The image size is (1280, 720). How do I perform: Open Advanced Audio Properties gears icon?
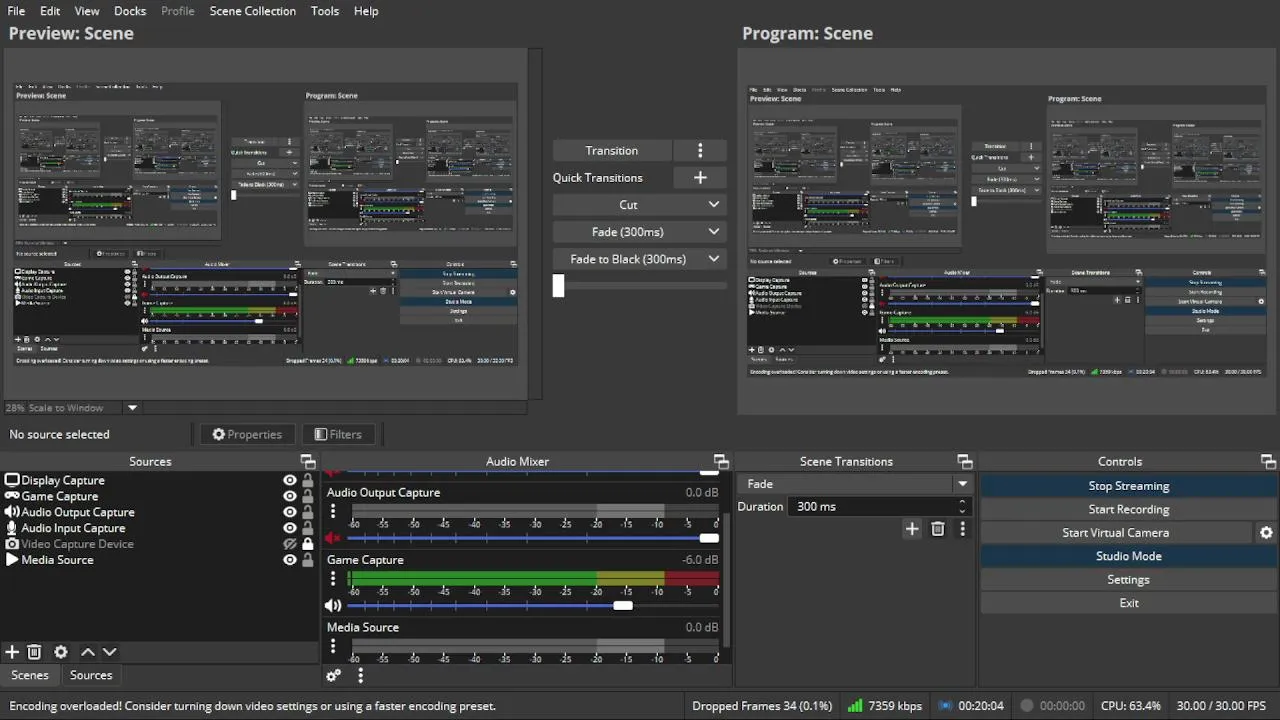[334, 675]
